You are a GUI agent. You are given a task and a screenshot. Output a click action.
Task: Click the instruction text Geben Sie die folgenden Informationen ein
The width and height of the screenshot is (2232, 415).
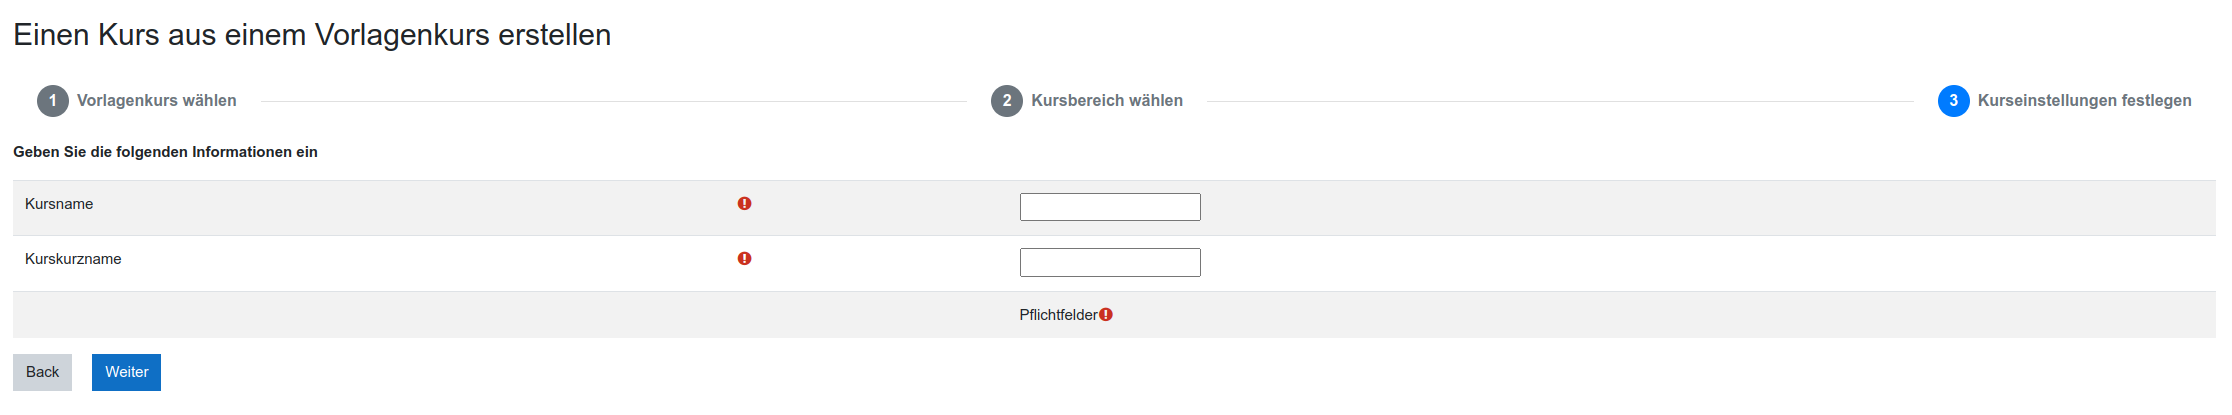(x=165, y=152)
